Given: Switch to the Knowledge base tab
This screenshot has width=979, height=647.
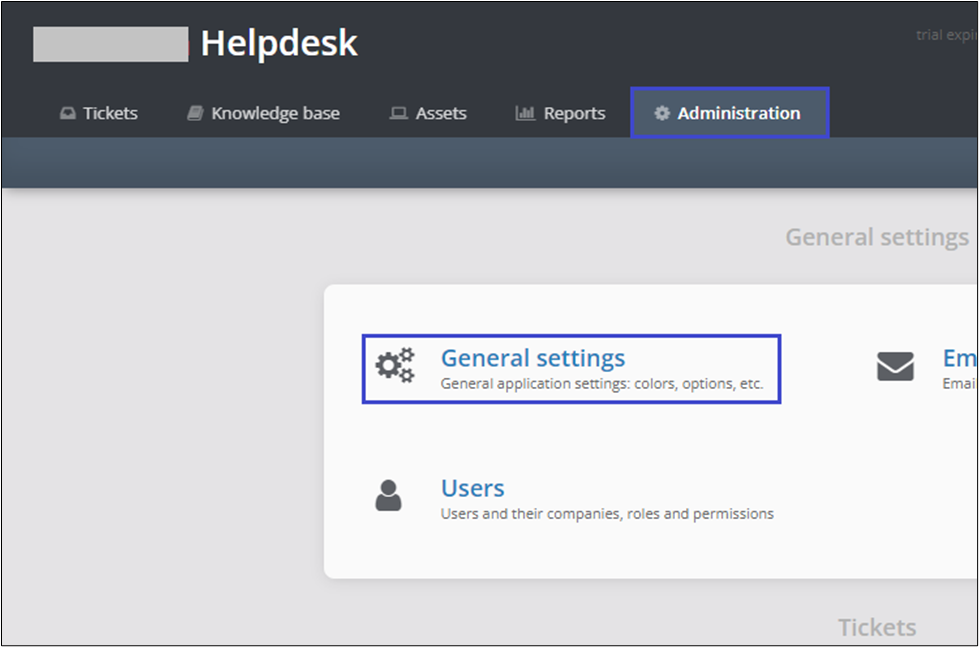Looking at the screenshot, I should click(275, 114).
